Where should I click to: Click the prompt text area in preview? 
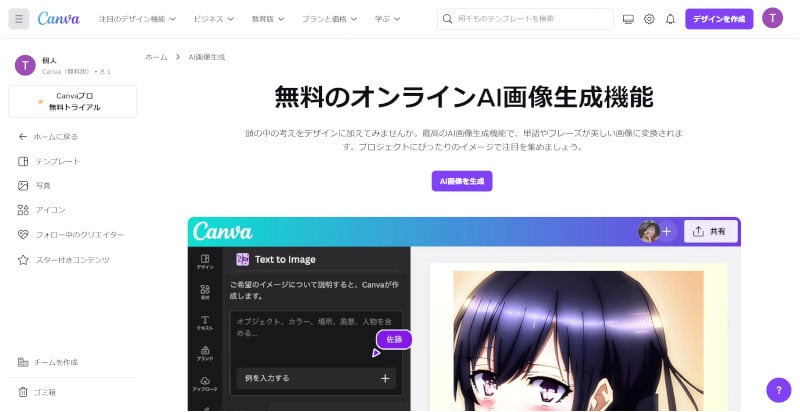(315, 337)
